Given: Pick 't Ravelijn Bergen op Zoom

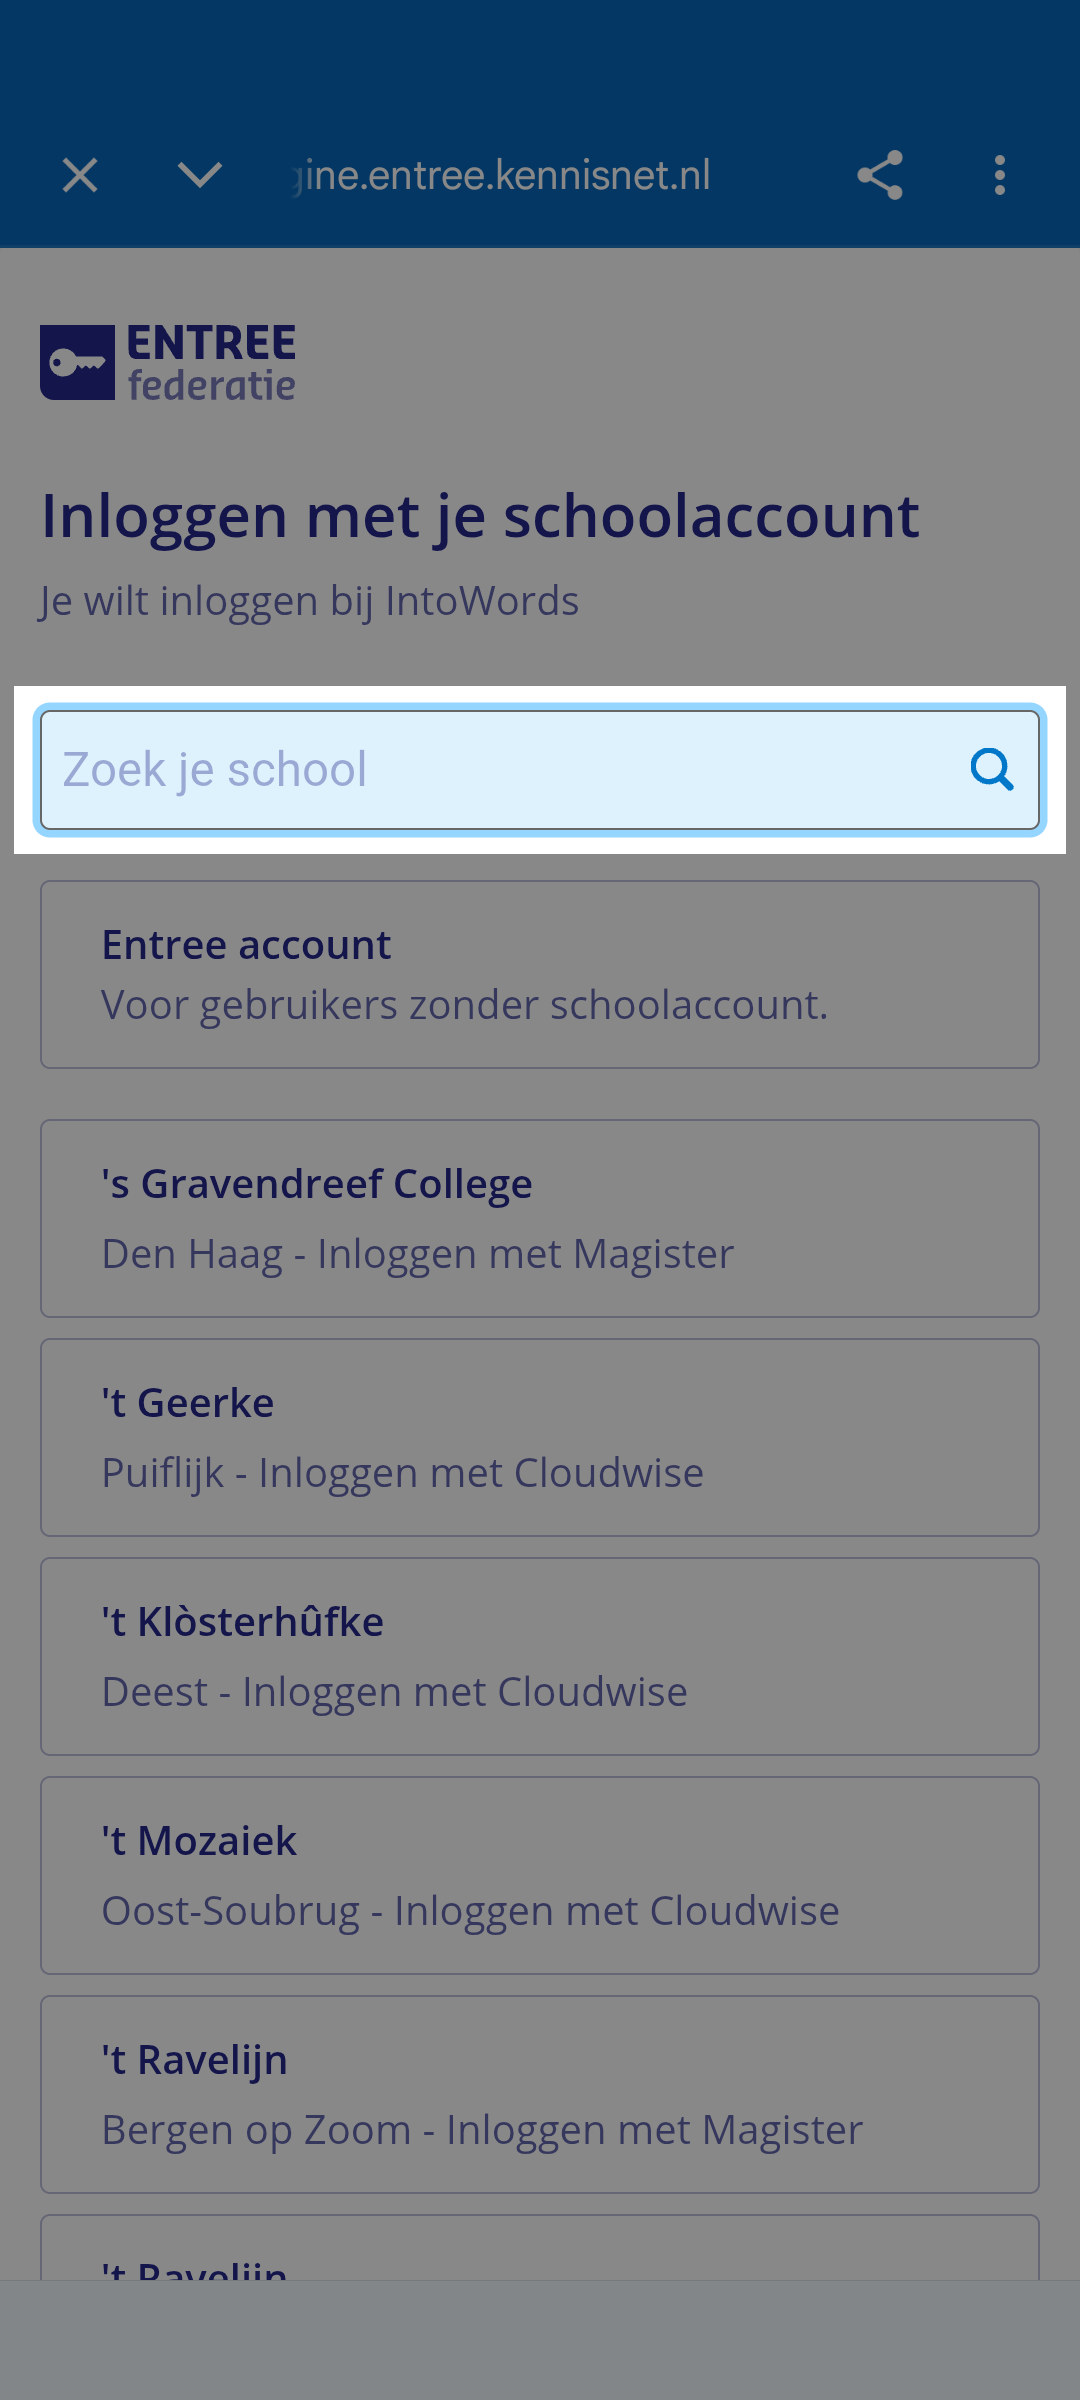Looking at the screenshot, I should coord(540,2095).
